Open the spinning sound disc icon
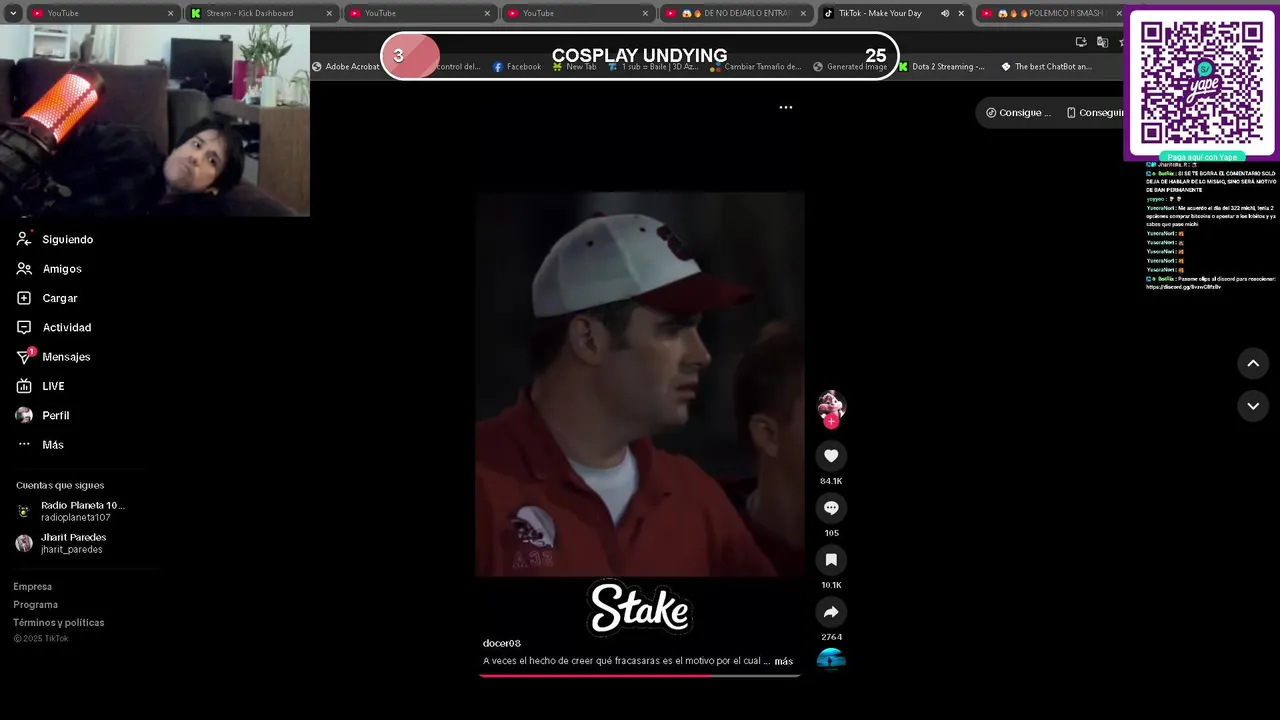Image resolution: width=1280 pixels, height=720 pixels. [831, 658]
